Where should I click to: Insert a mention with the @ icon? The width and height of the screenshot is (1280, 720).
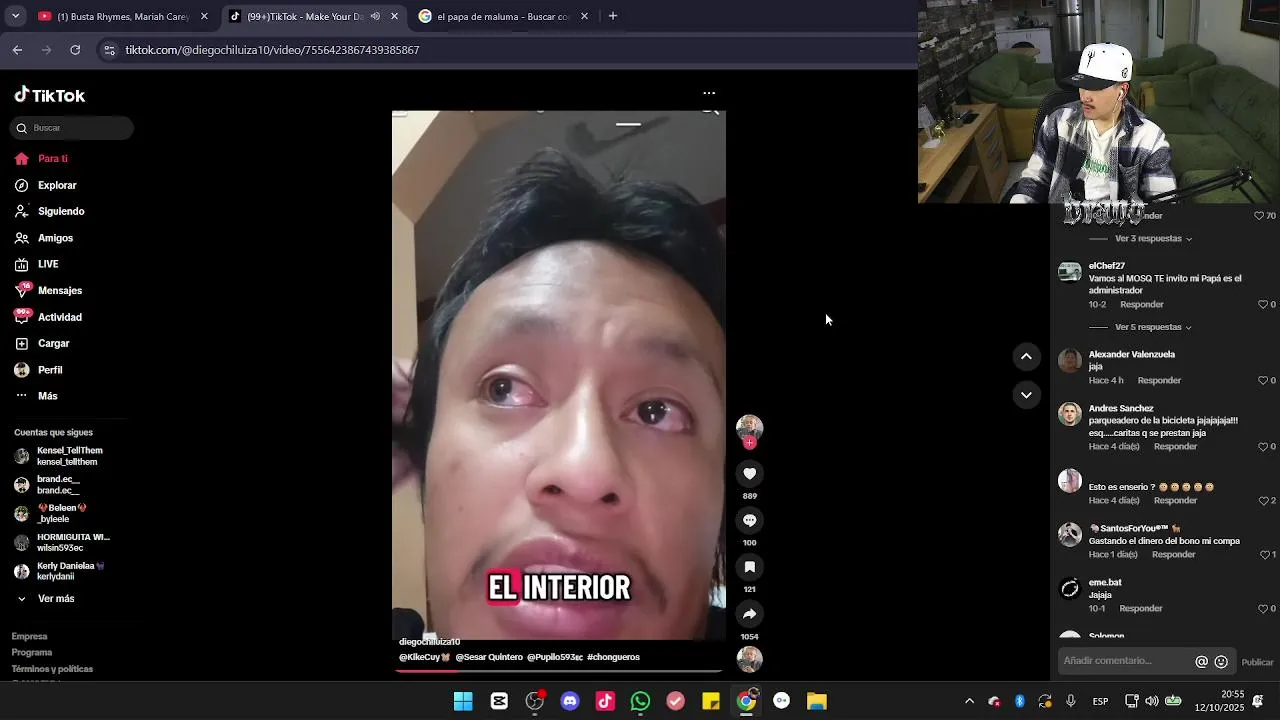[1202, 662]
